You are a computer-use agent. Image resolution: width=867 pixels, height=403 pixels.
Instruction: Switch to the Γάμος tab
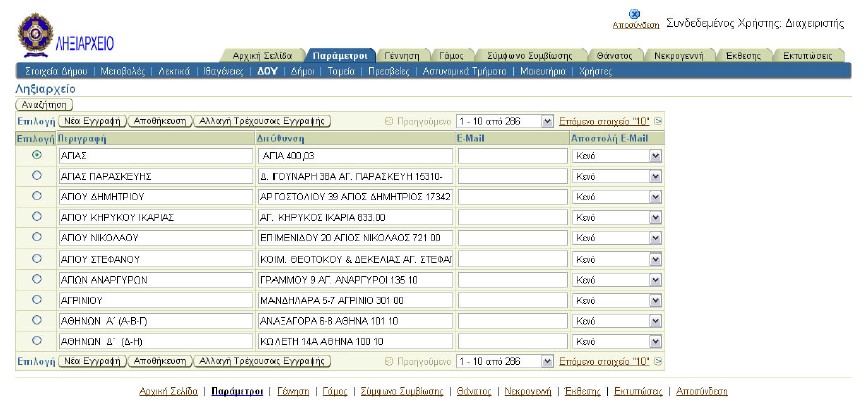pyautogui.click(x=451, y=56)
